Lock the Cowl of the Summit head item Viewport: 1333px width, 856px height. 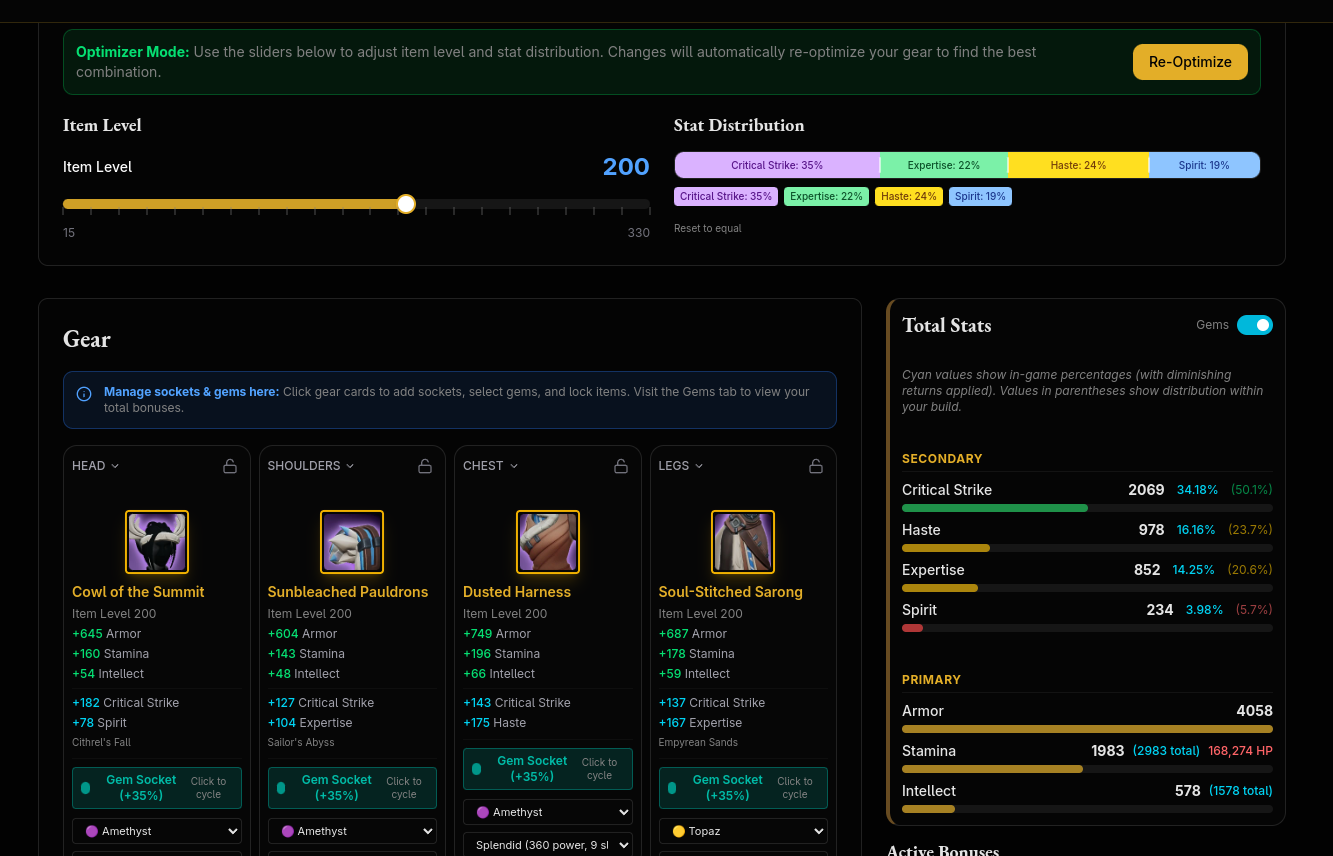pyautogui.click(x=229, y=465)
